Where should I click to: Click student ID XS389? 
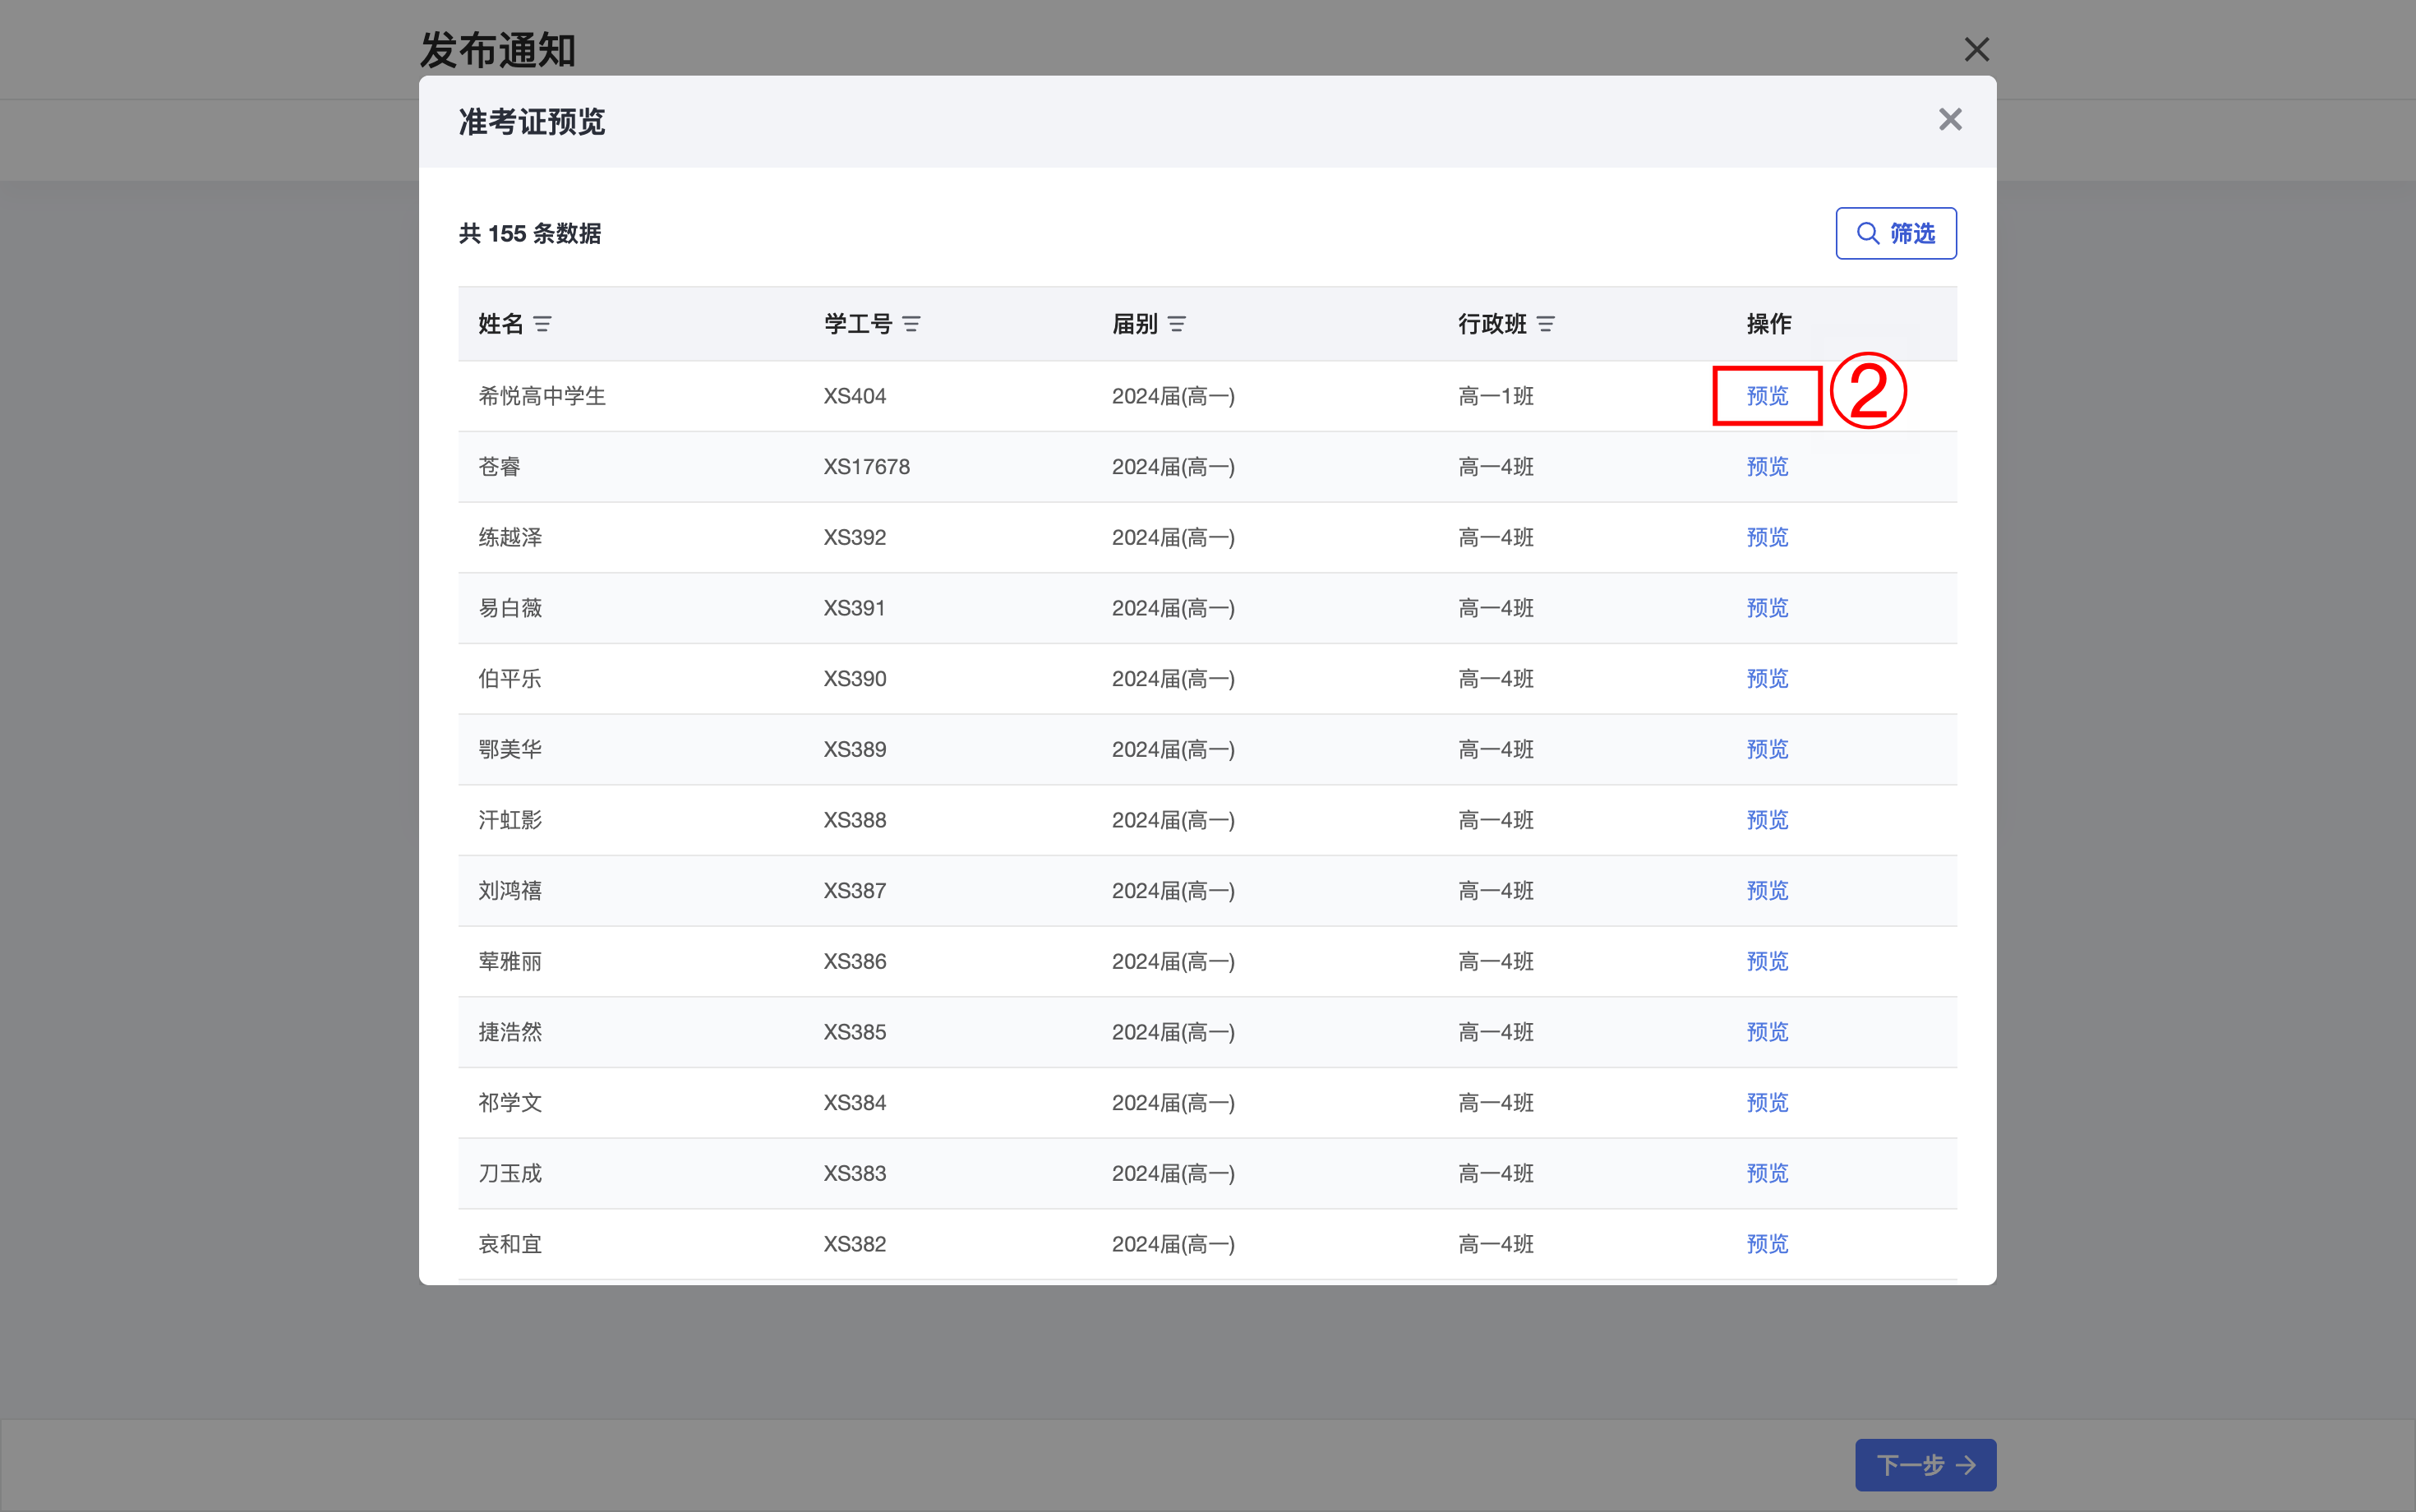point(855,750)
